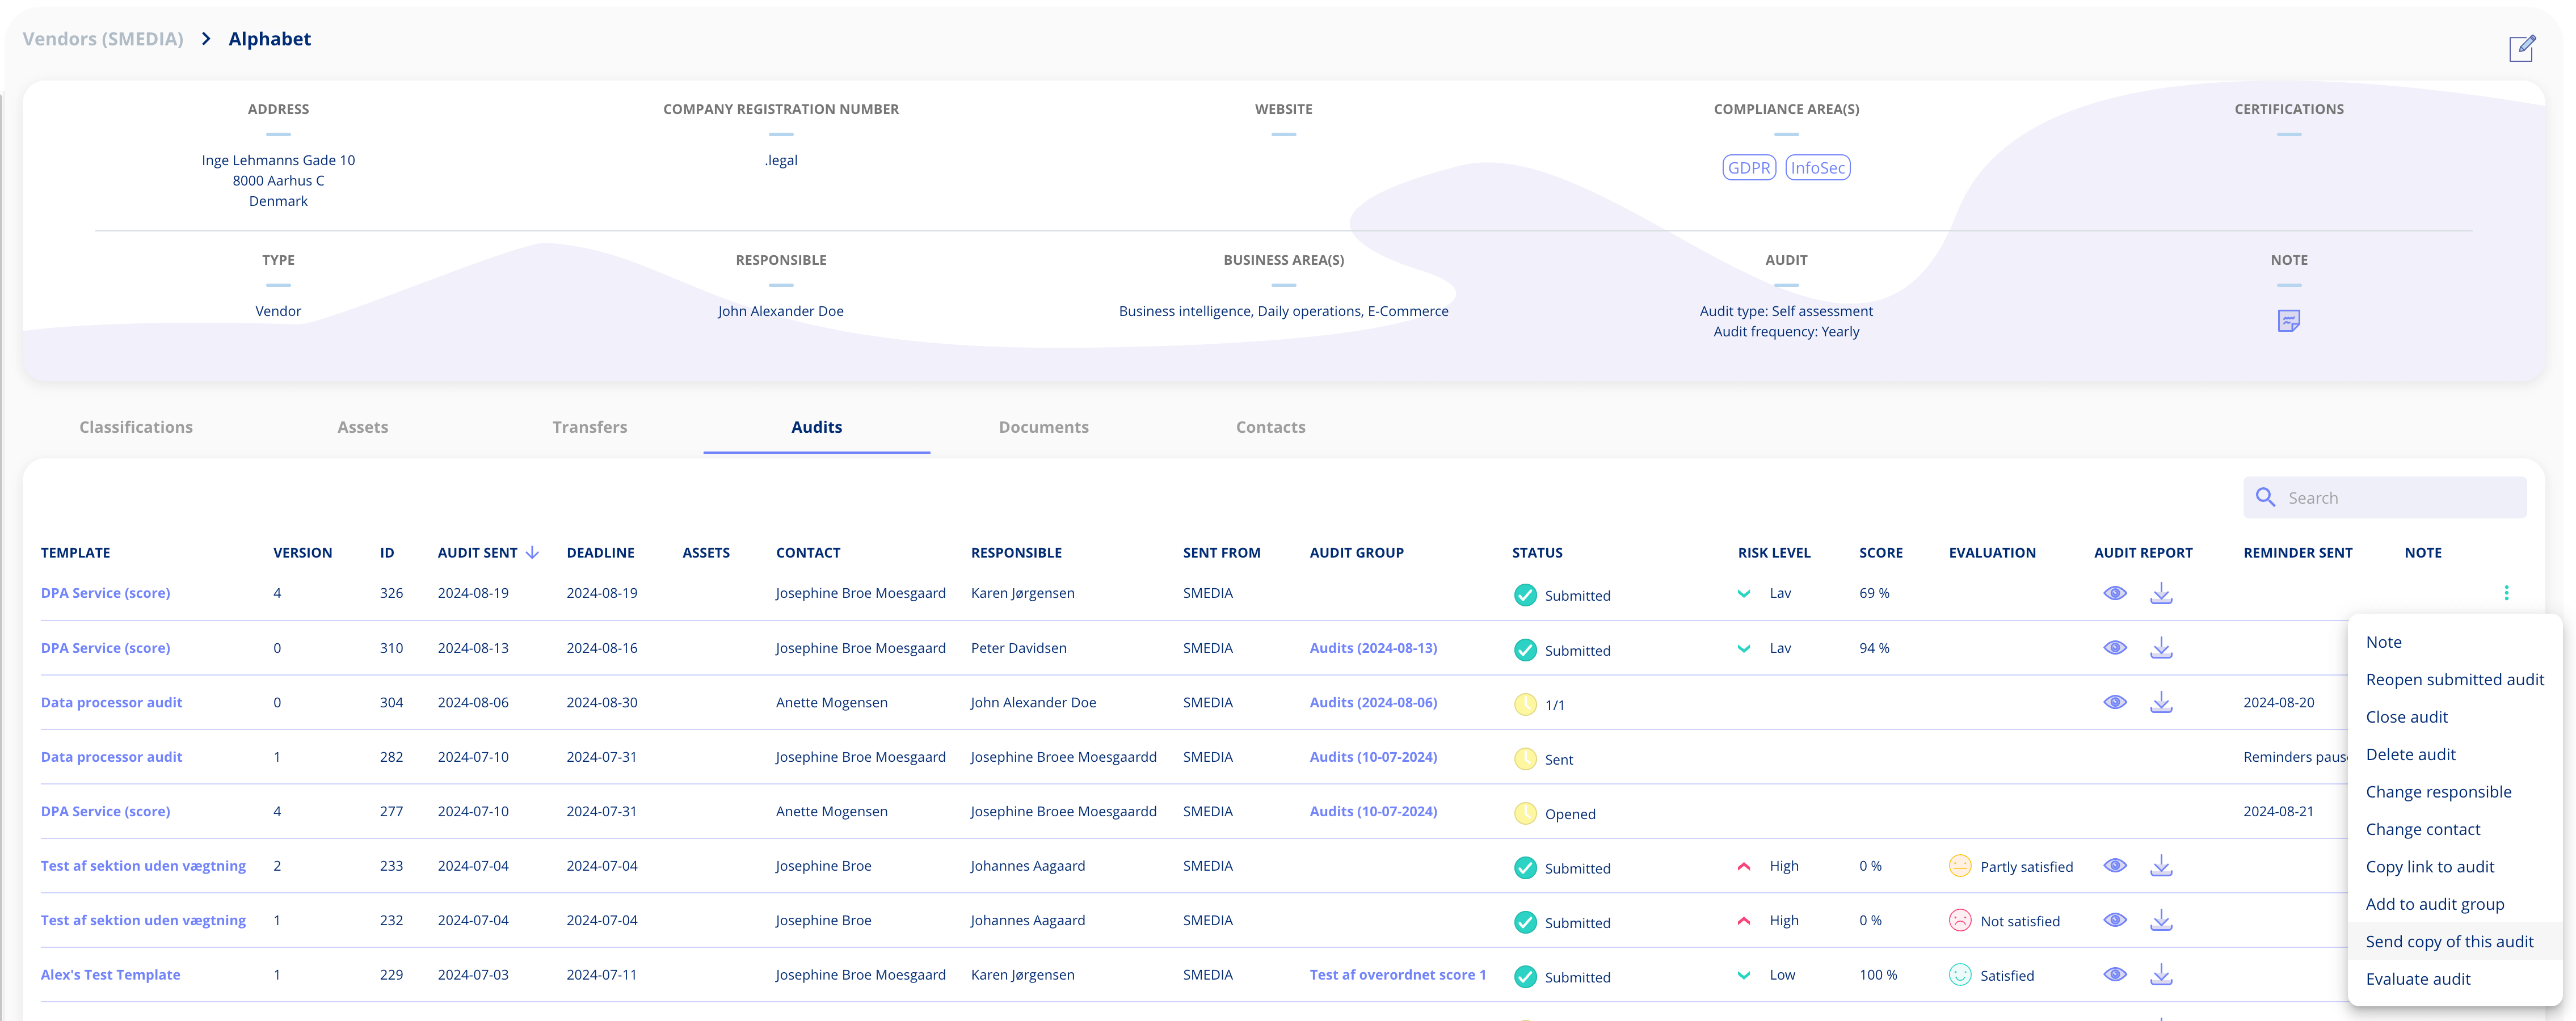This screenshot has width=2576, height=1021.
Task: Select the Audits tab
Action: tap(817, 427)
